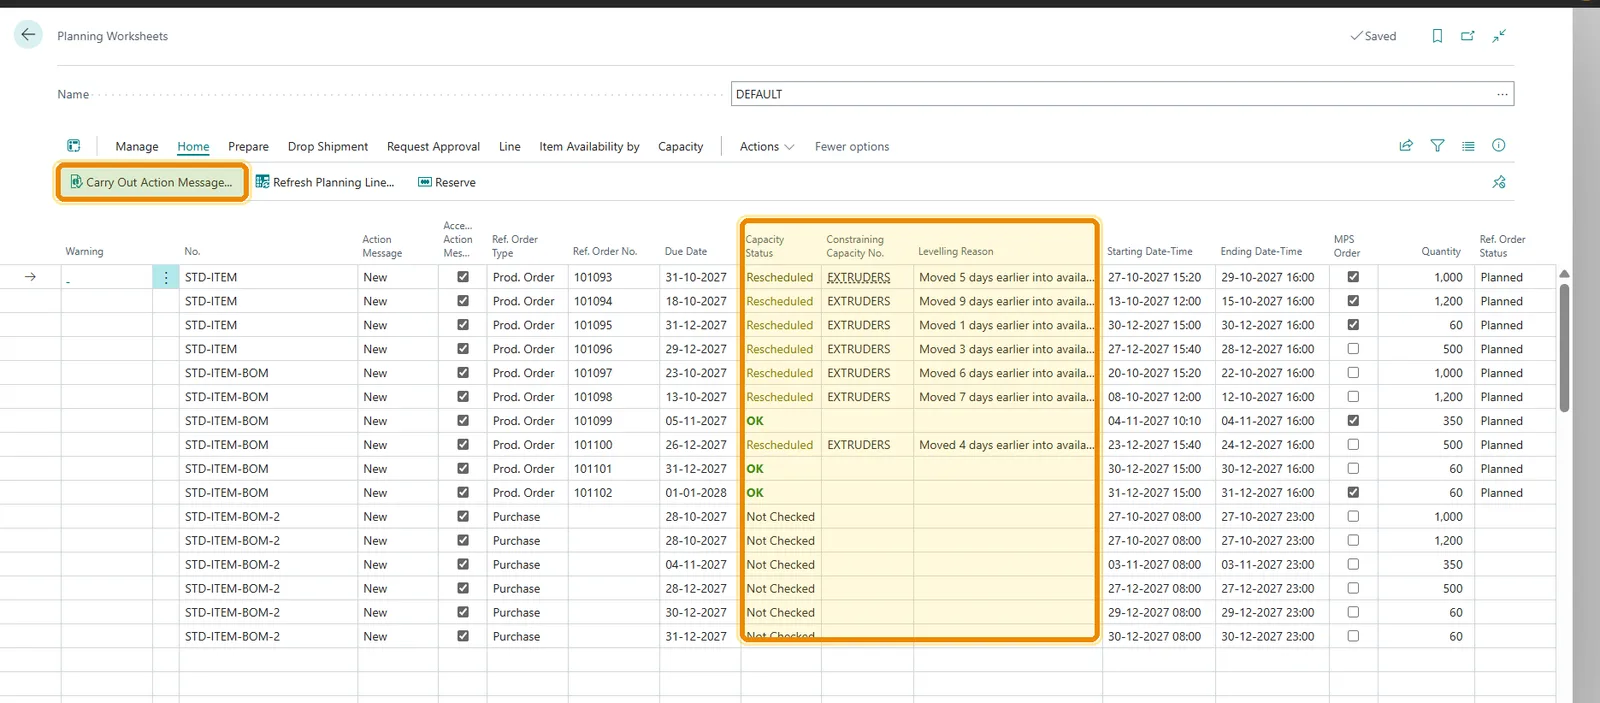Click the bookmark icon in header
This screenshot has width=1600, height=703.
(x=1437, y=36)
